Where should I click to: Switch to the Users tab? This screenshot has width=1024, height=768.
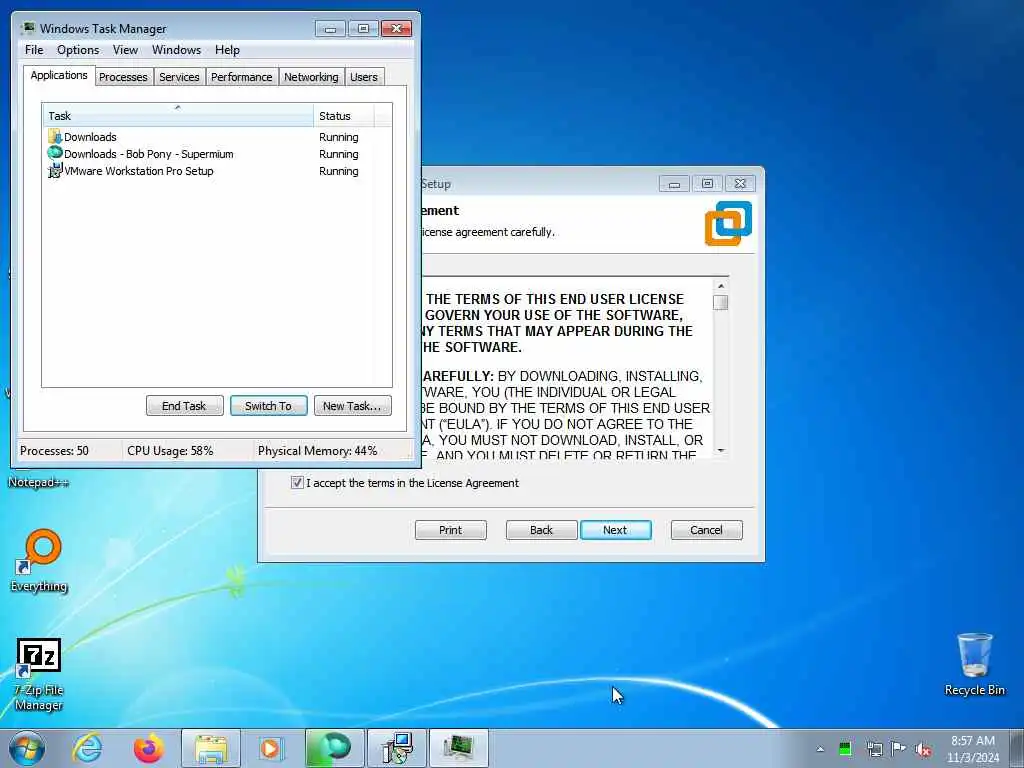pos(364,77)
